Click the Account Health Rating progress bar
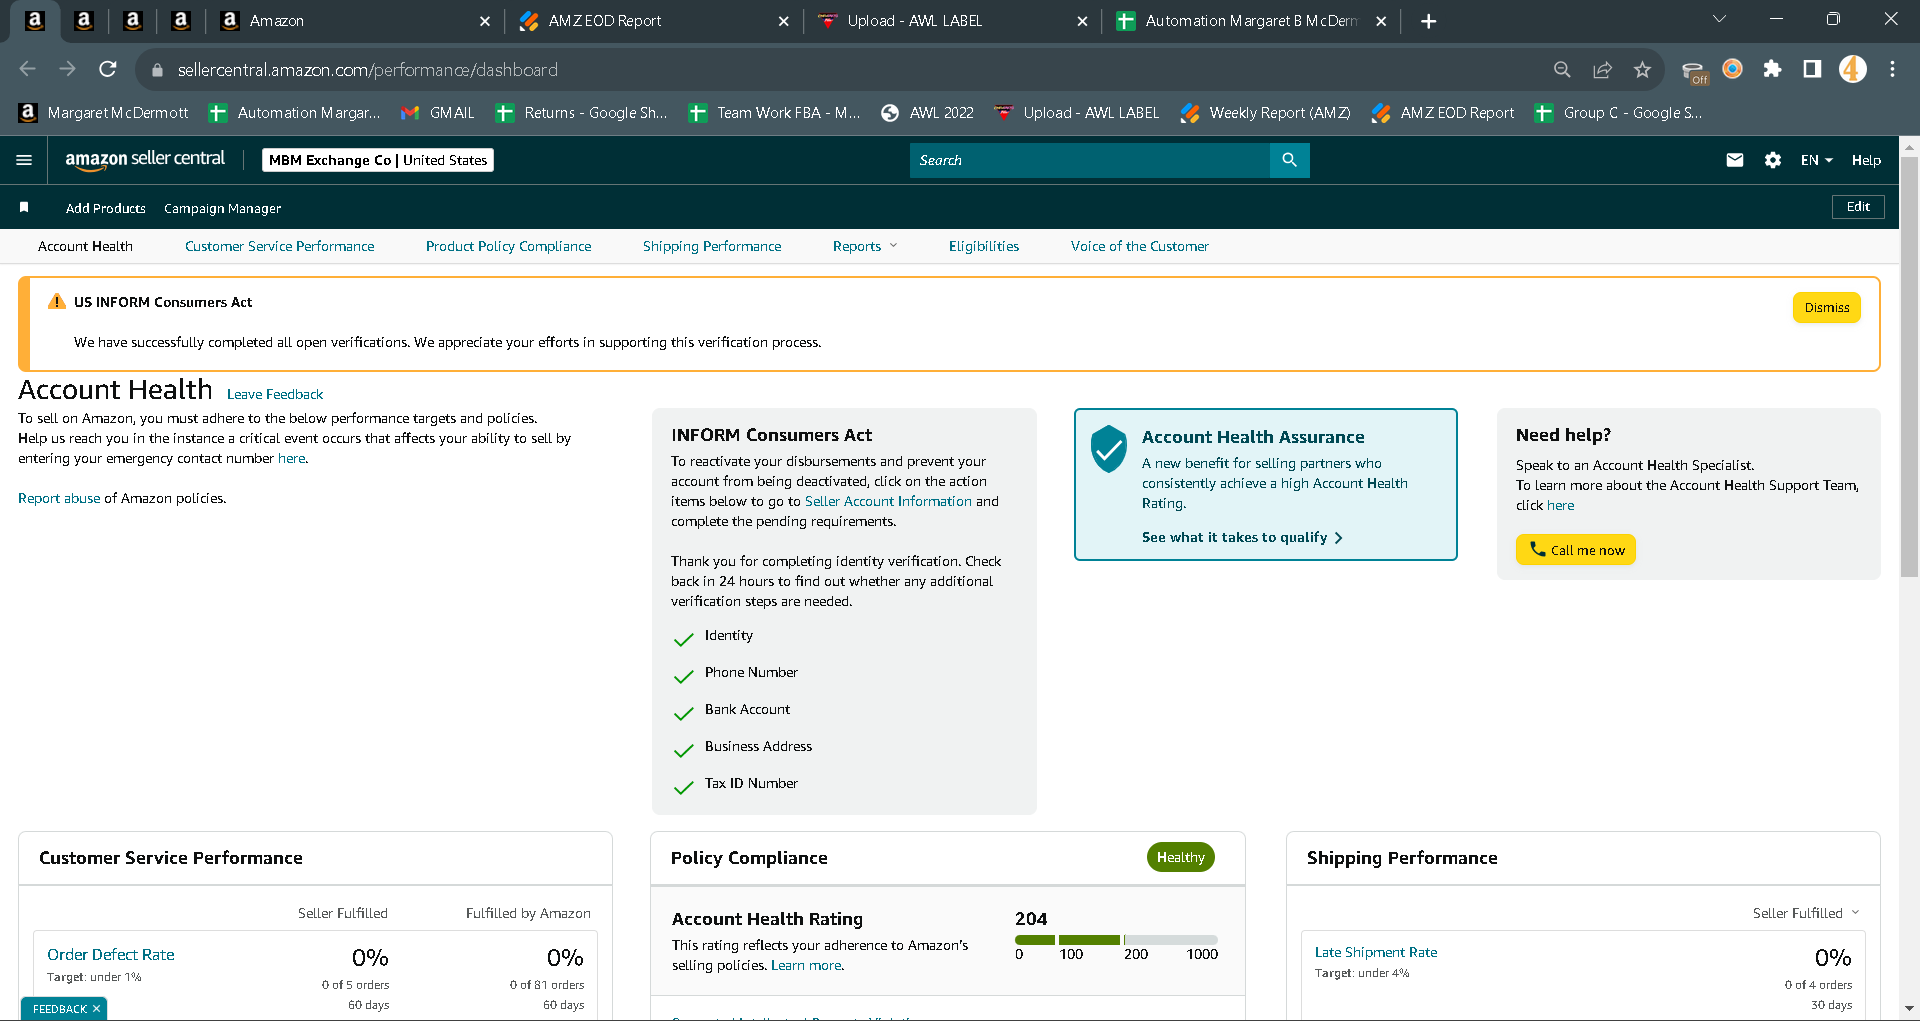Screen dimensions: 1920x1021 [1116, 940]
